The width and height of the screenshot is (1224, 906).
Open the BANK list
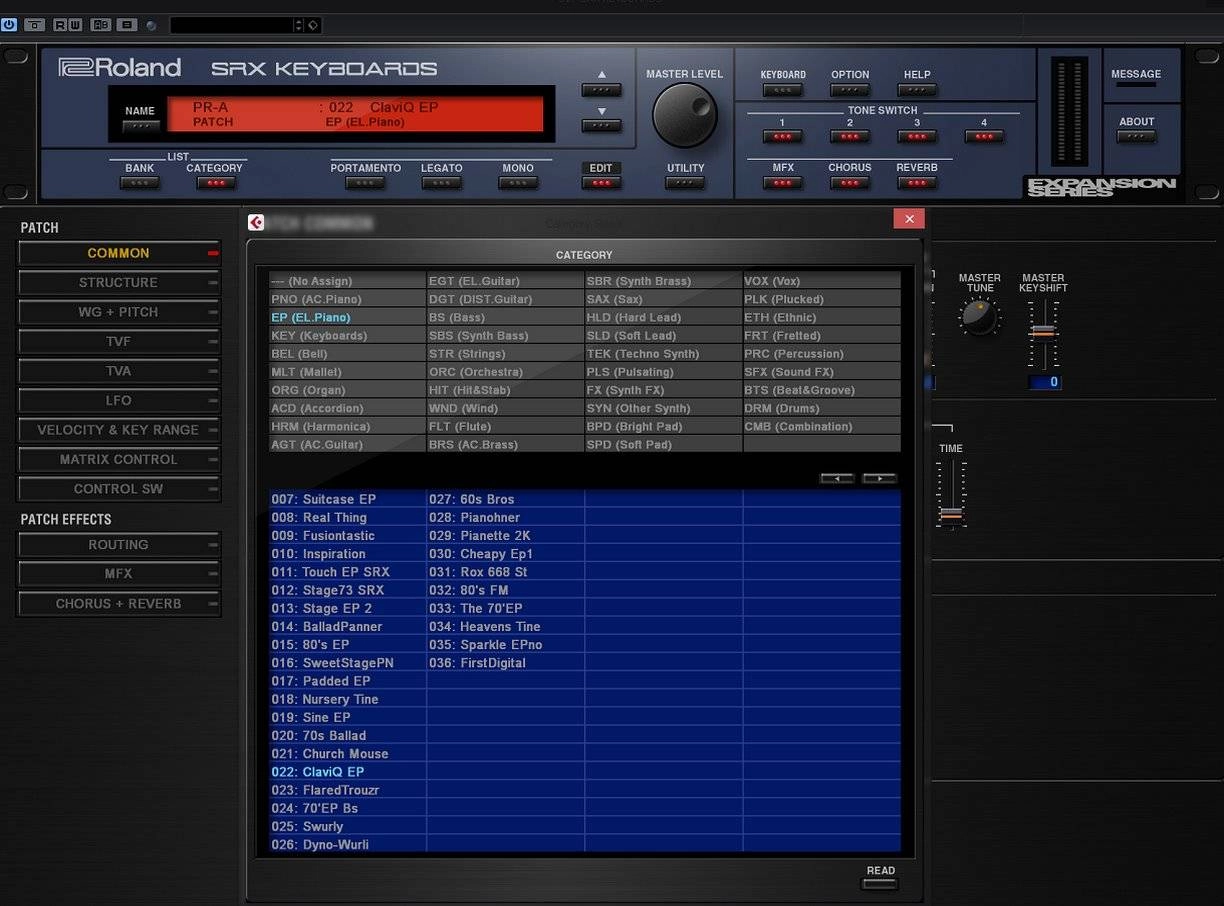tap(139, 183)
